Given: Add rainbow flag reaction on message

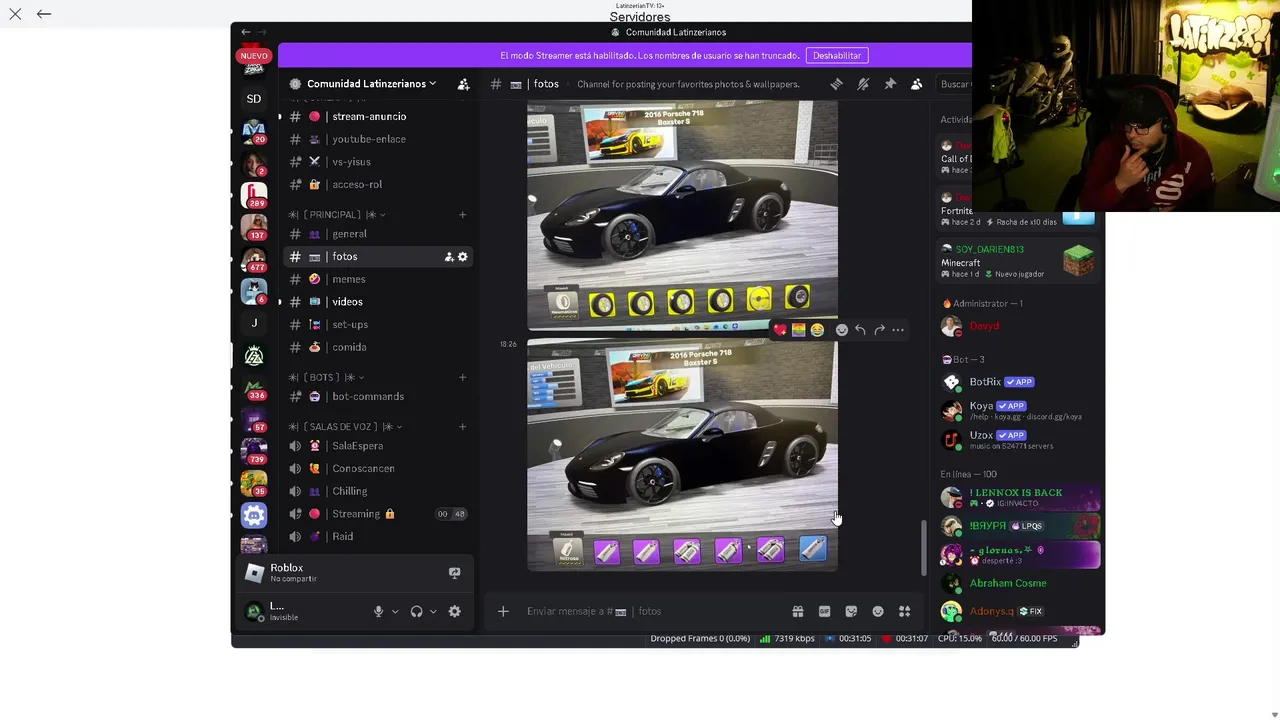Looking at the screenshot, I should click(x=798, y=330).
